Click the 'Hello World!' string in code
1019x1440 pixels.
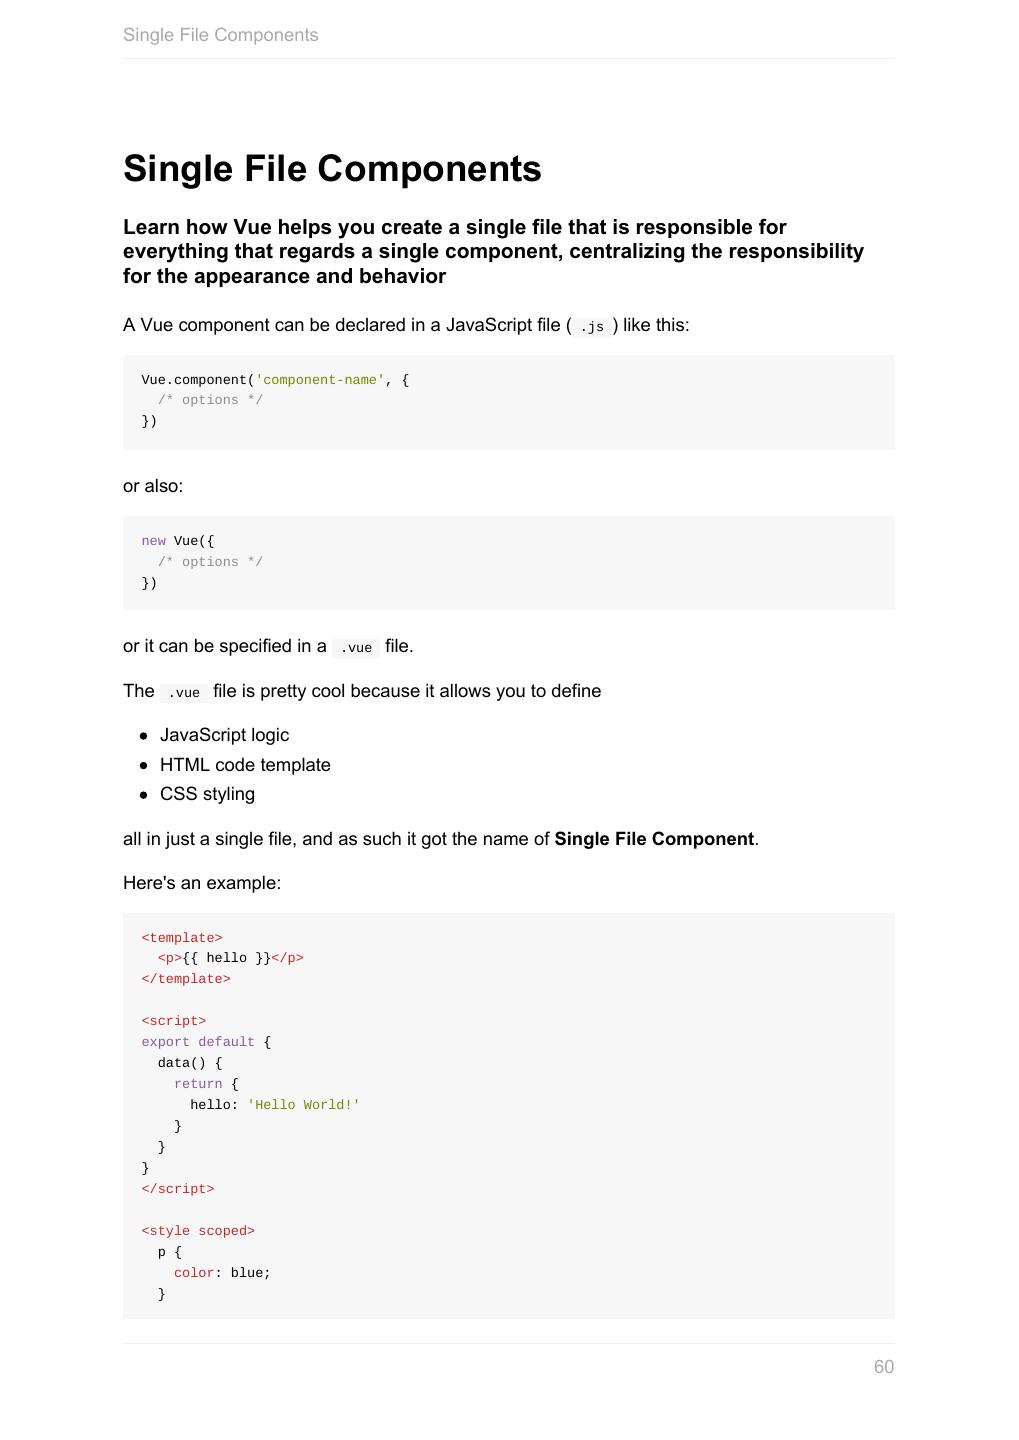pos(303,1105)
